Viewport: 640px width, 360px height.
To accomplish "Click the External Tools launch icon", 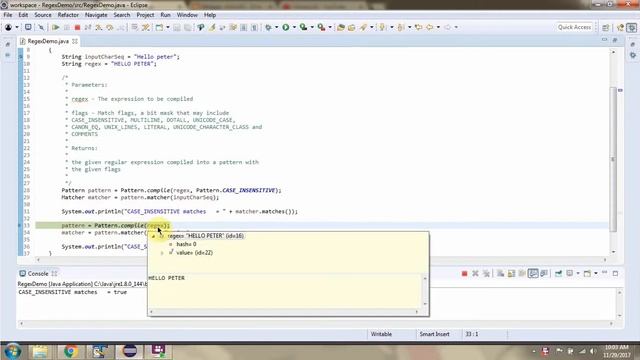I will 322,27.
